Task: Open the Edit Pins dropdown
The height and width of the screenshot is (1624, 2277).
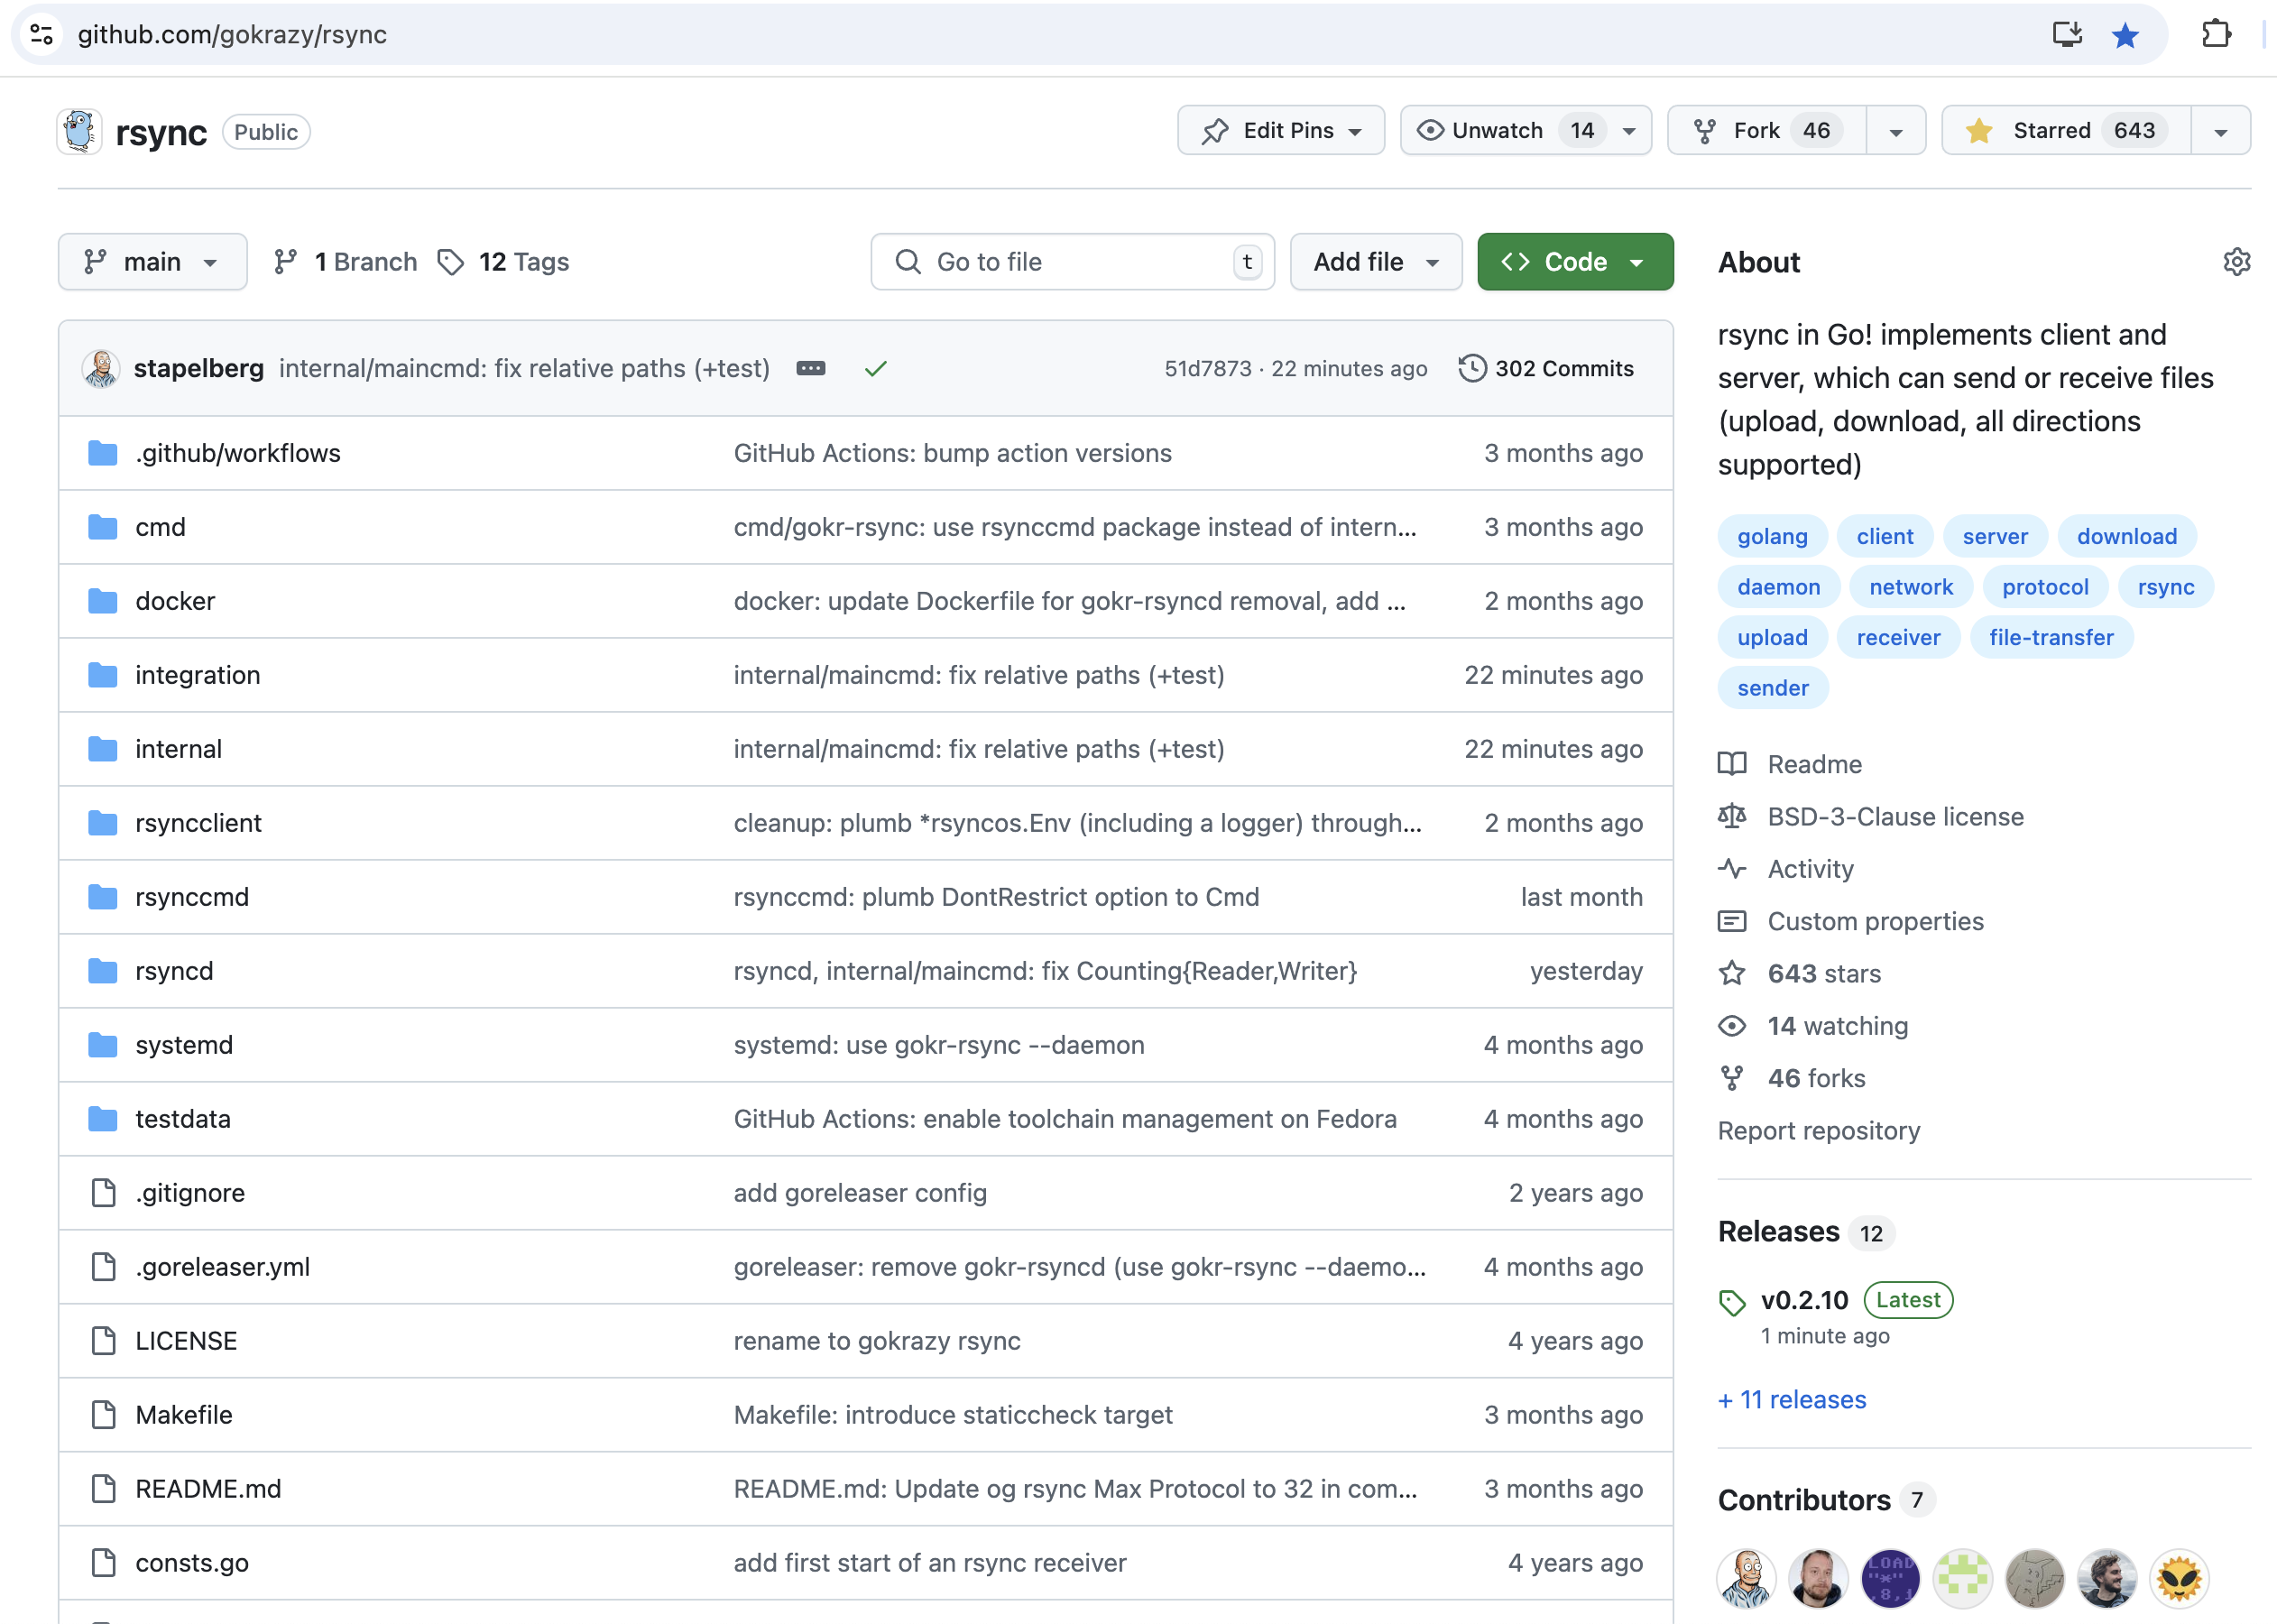Action: [1281, 130]
